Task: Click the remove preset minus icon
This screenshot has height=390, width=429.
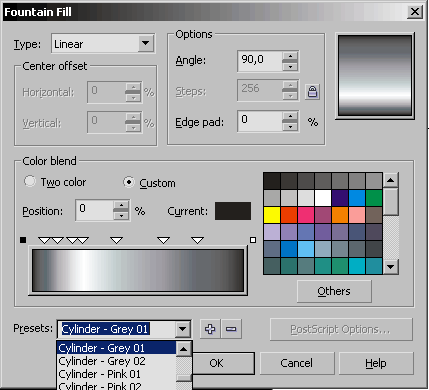Action: click(x=231, y=329)
